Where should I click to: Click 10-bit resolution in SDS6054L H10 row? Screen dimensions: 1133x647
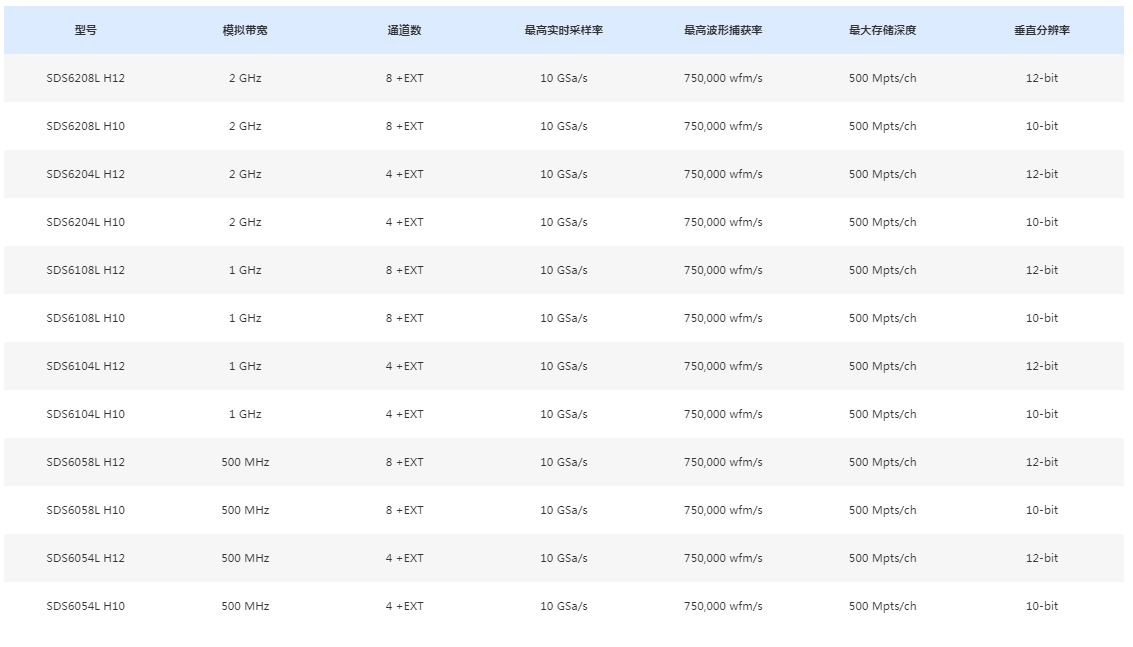[x=1042, y=607]
